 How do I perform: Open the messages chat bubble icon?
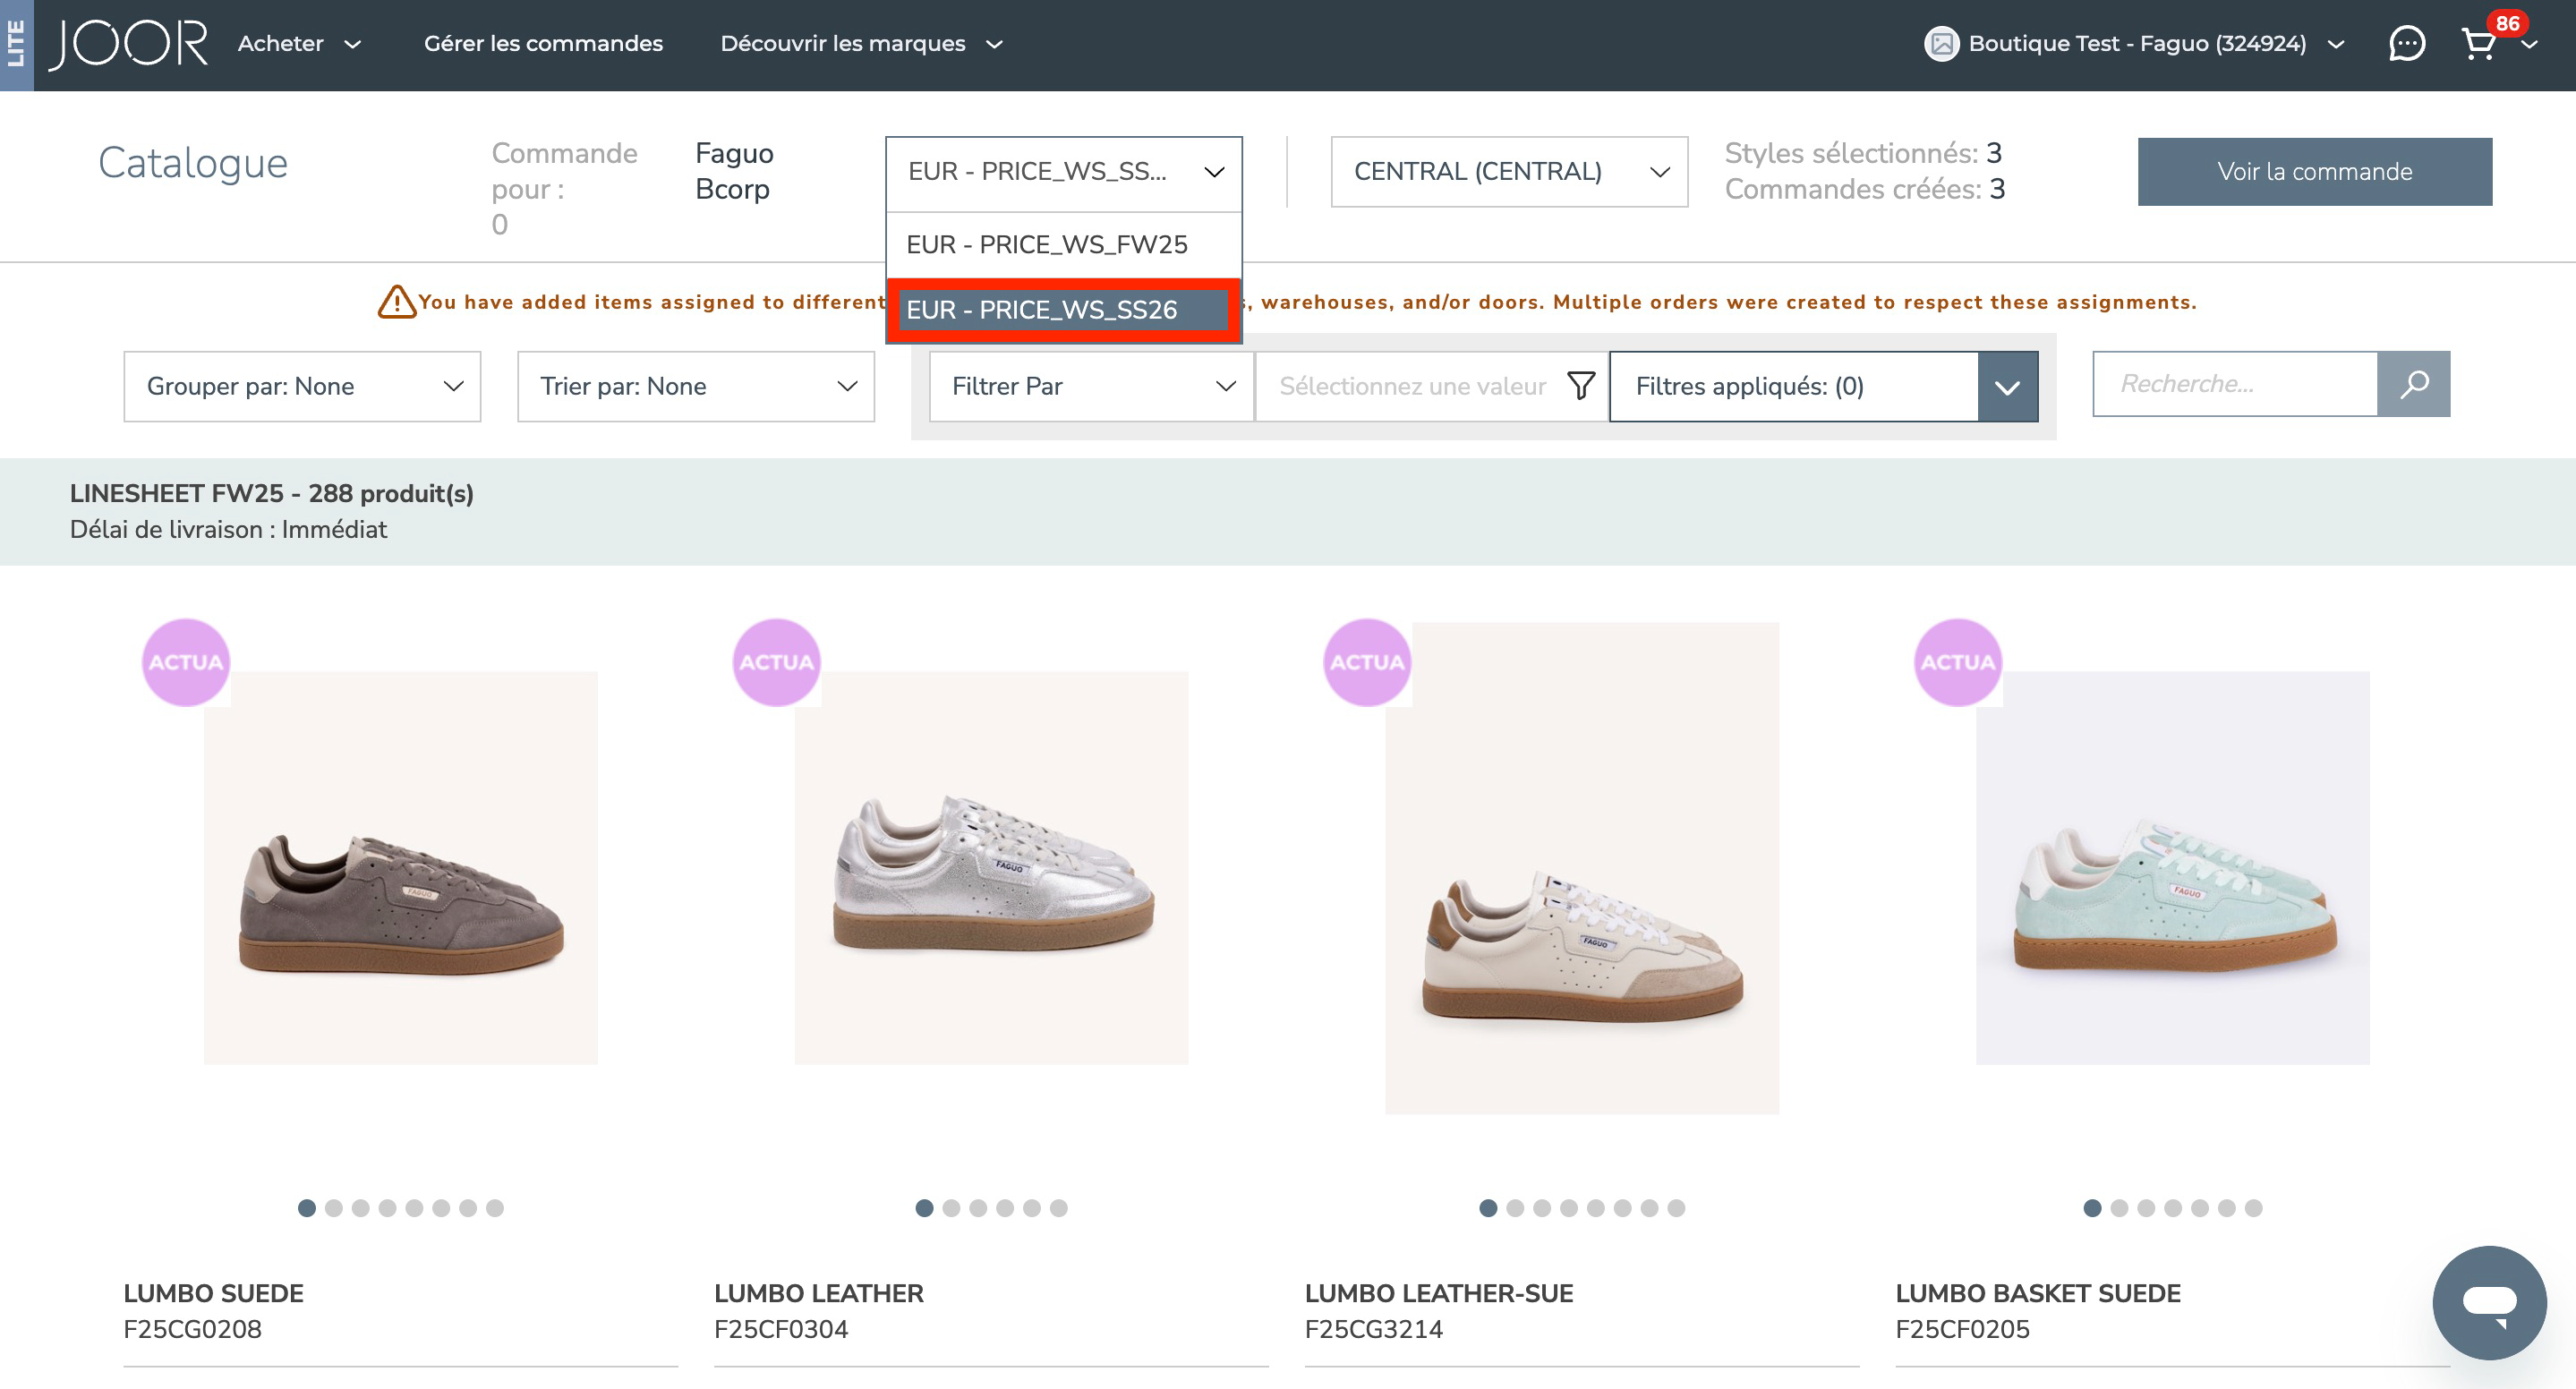click(x=2406, y=44)
